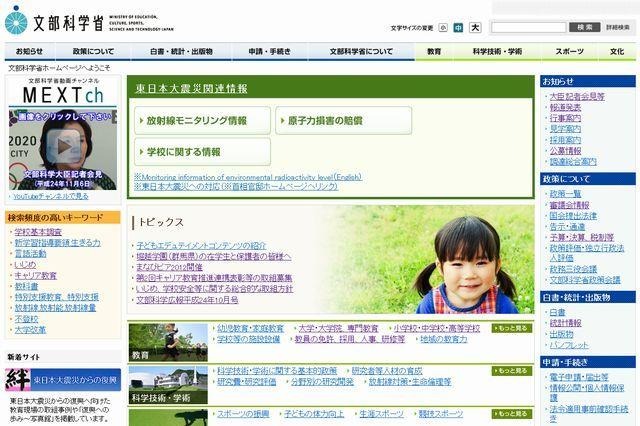Open the 申請・手続き menu tab
Screen dimensions: 640x426
tap(270, 51)
